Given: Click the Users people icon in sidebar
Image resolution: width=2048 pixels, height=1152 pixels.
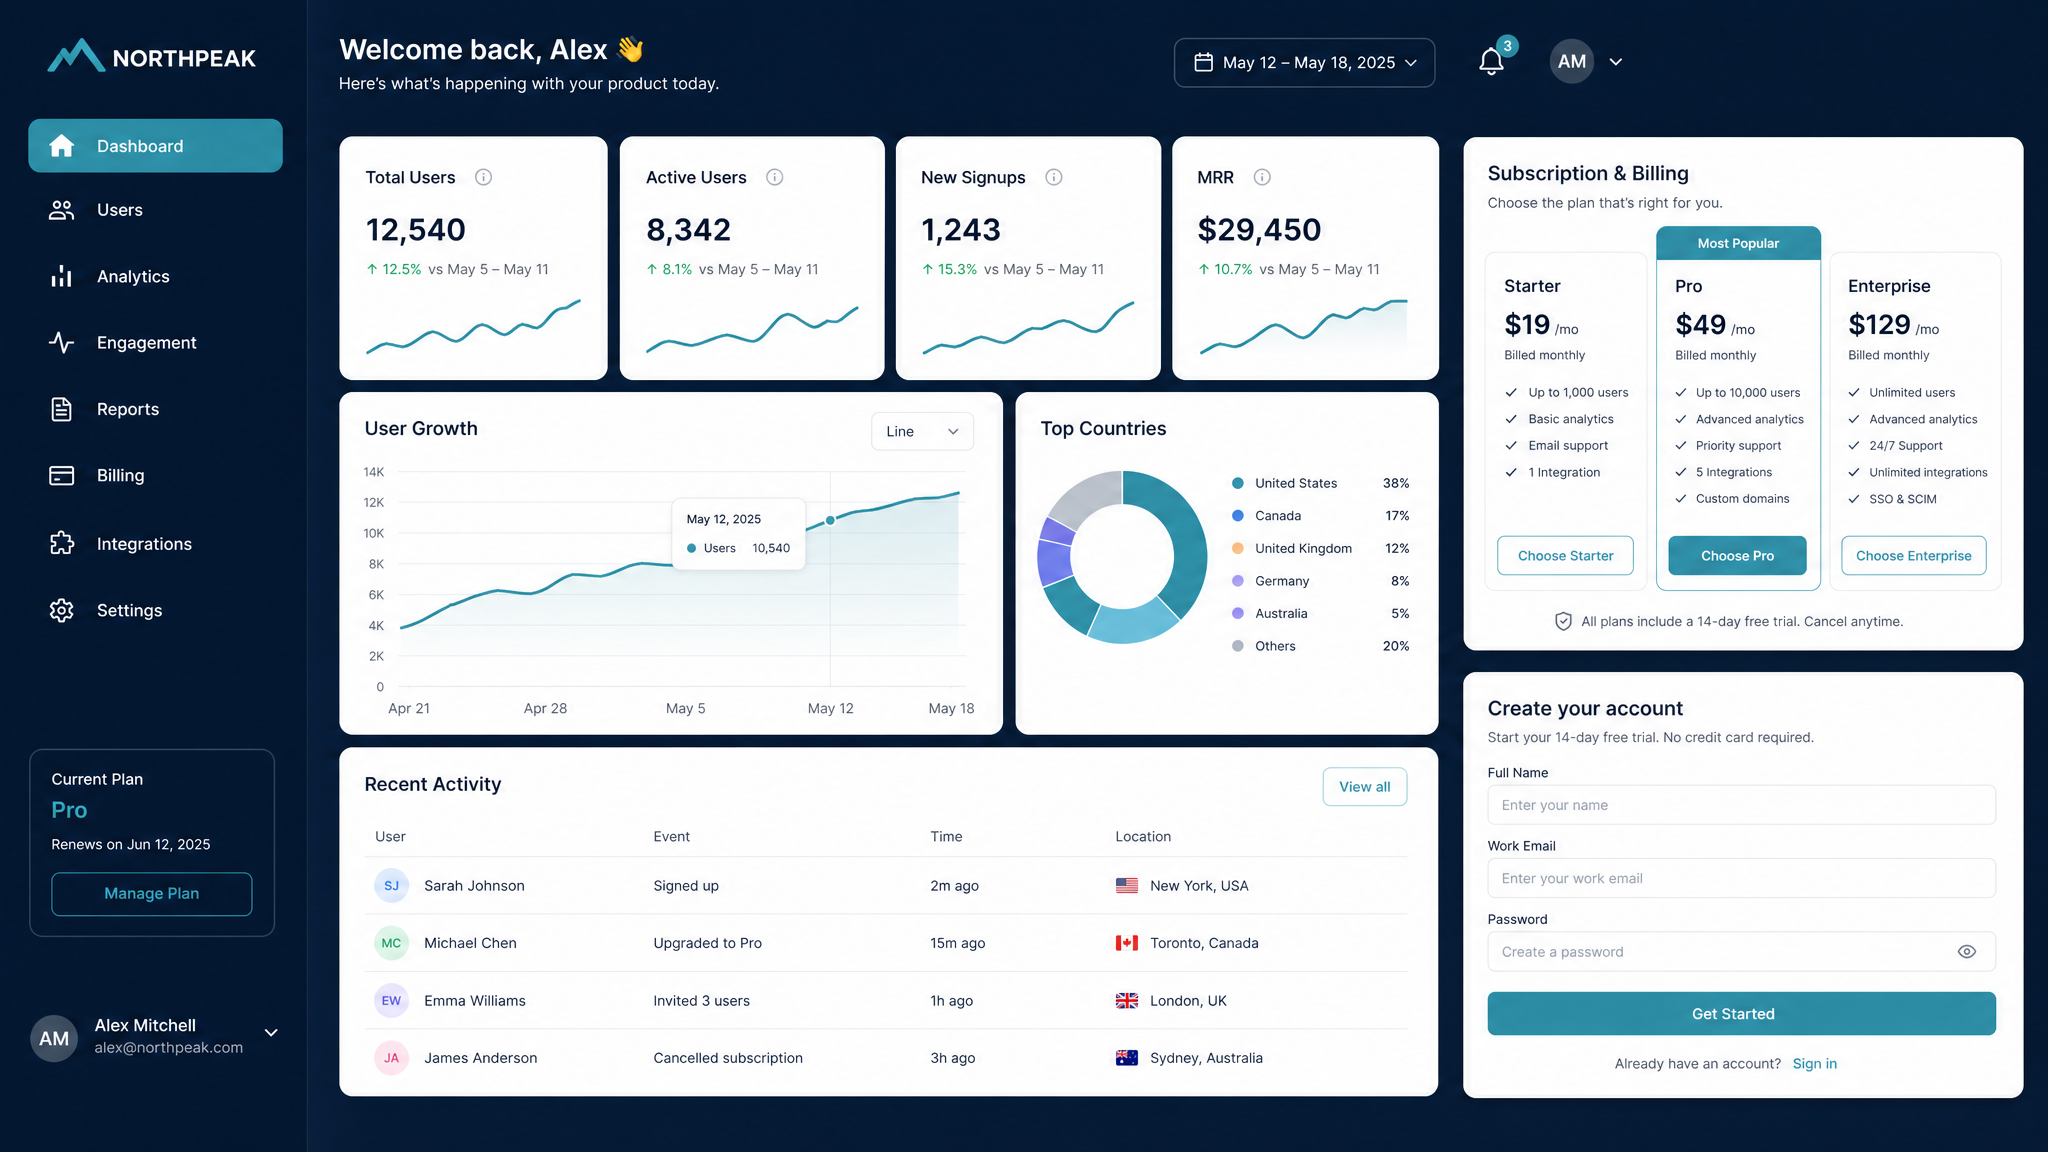Looking at the screenshot, I should click(62, 210).
